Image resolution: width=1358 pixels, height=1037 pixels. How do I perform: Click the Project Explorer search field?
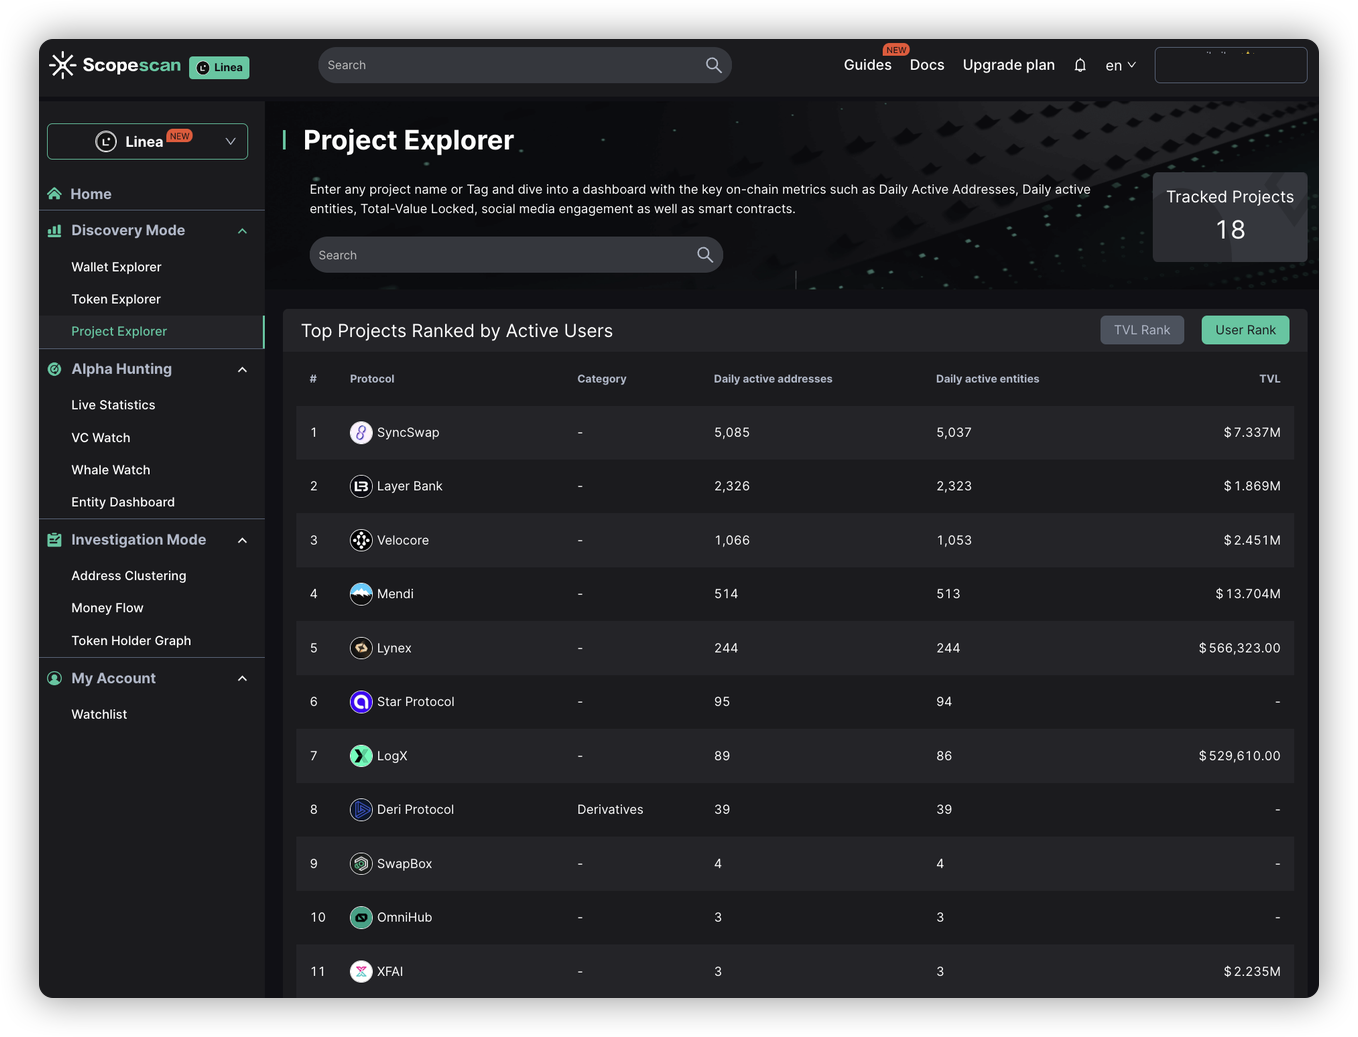[500, 255]
